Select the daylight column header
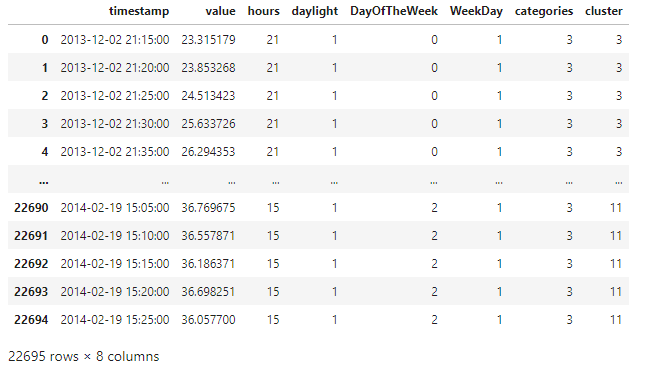 [x=315, y=11]
